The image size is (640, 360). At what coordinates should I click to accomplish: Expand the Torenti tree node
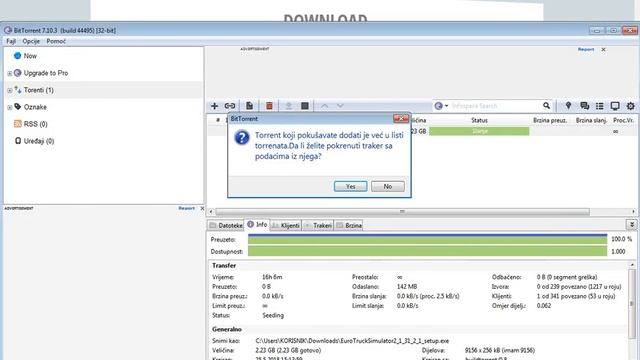point(9,91)
